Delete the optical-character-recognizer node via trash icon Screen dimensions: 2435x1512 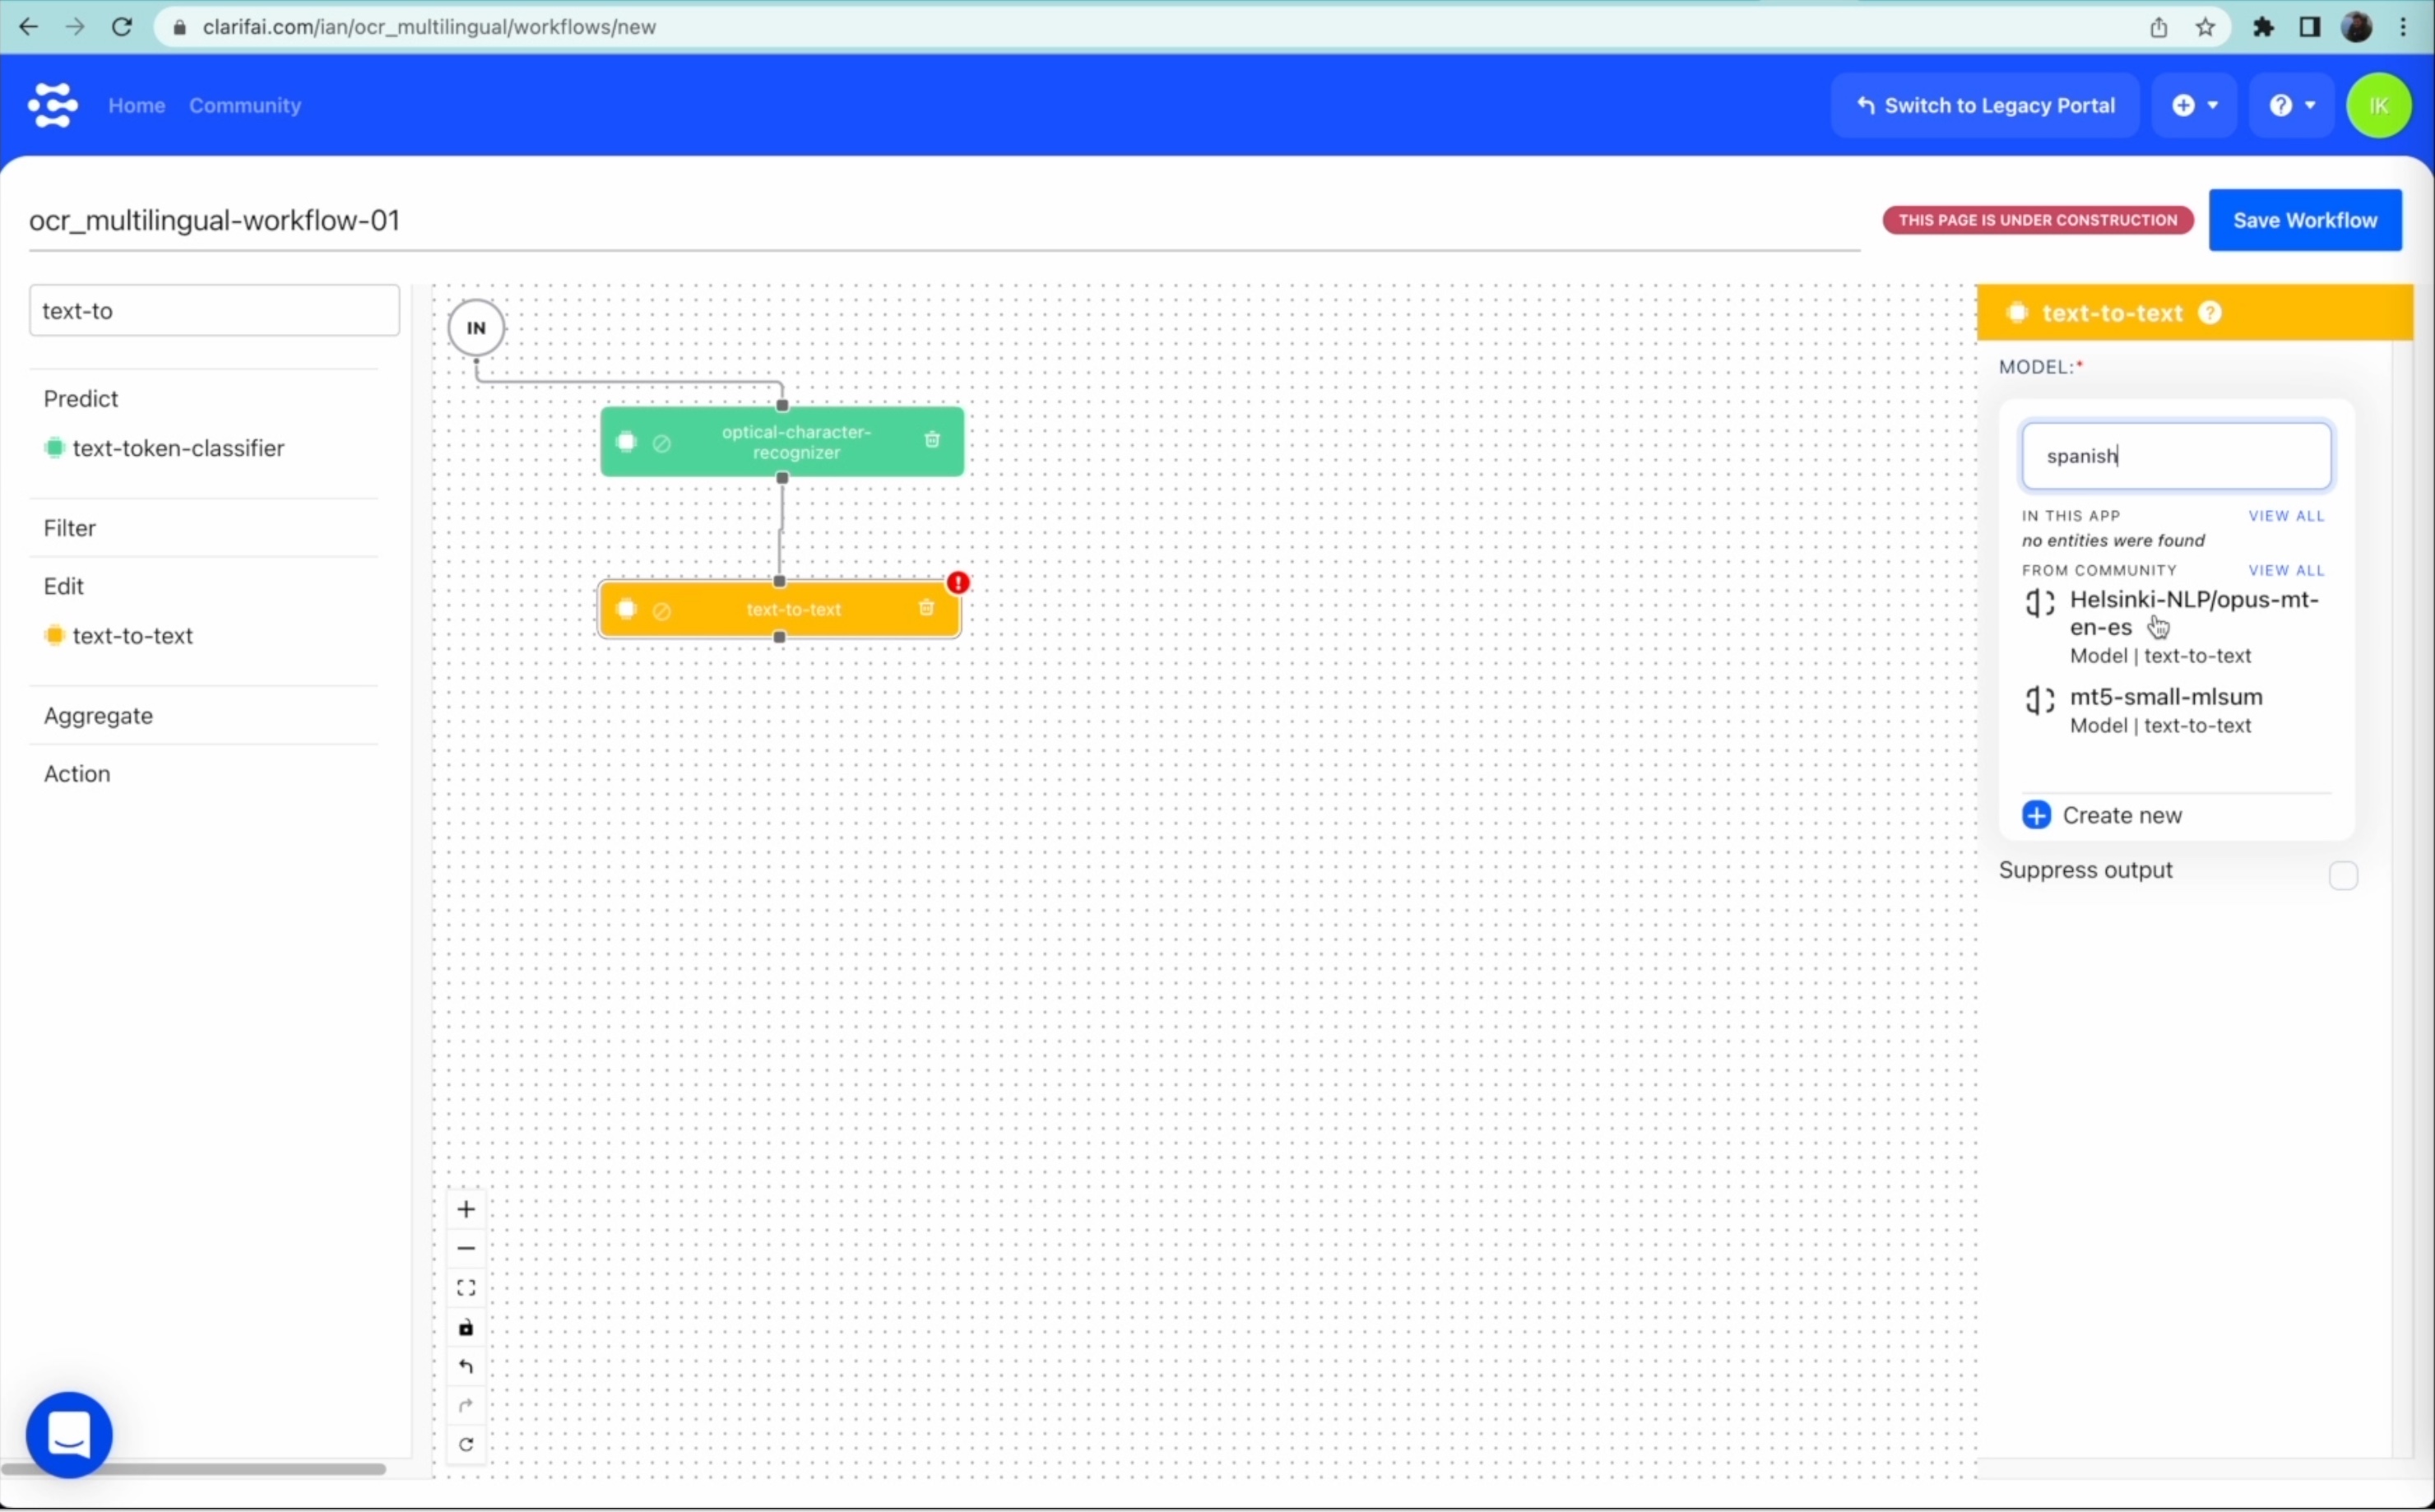coord(932,440)
